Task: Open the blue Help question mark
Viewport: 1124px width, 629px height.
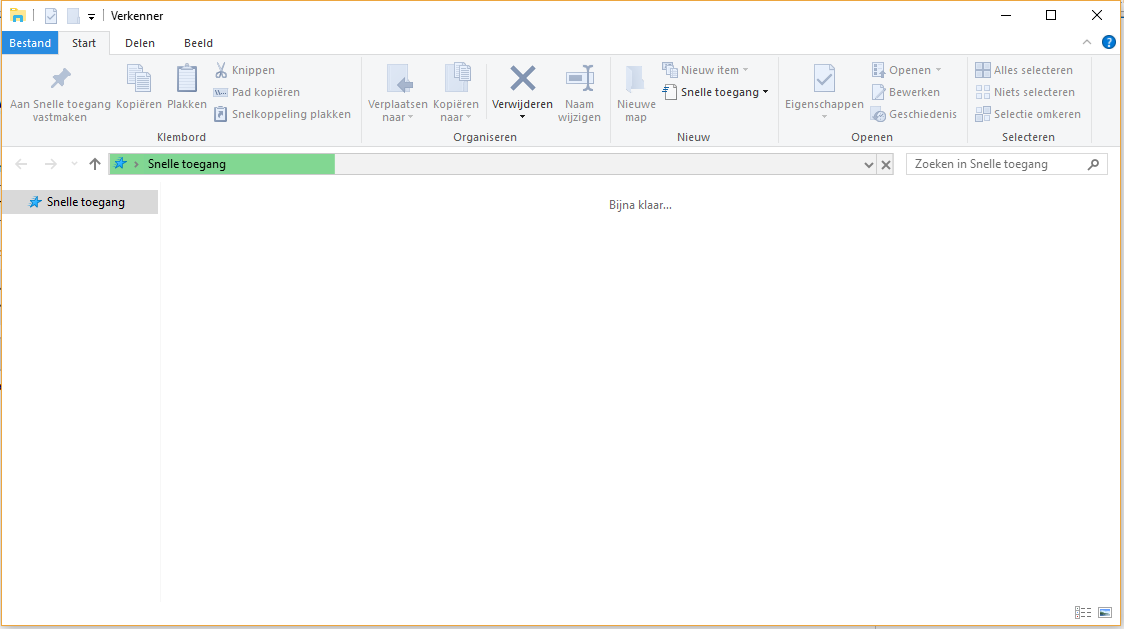Action: click(x=1109, y=42)
